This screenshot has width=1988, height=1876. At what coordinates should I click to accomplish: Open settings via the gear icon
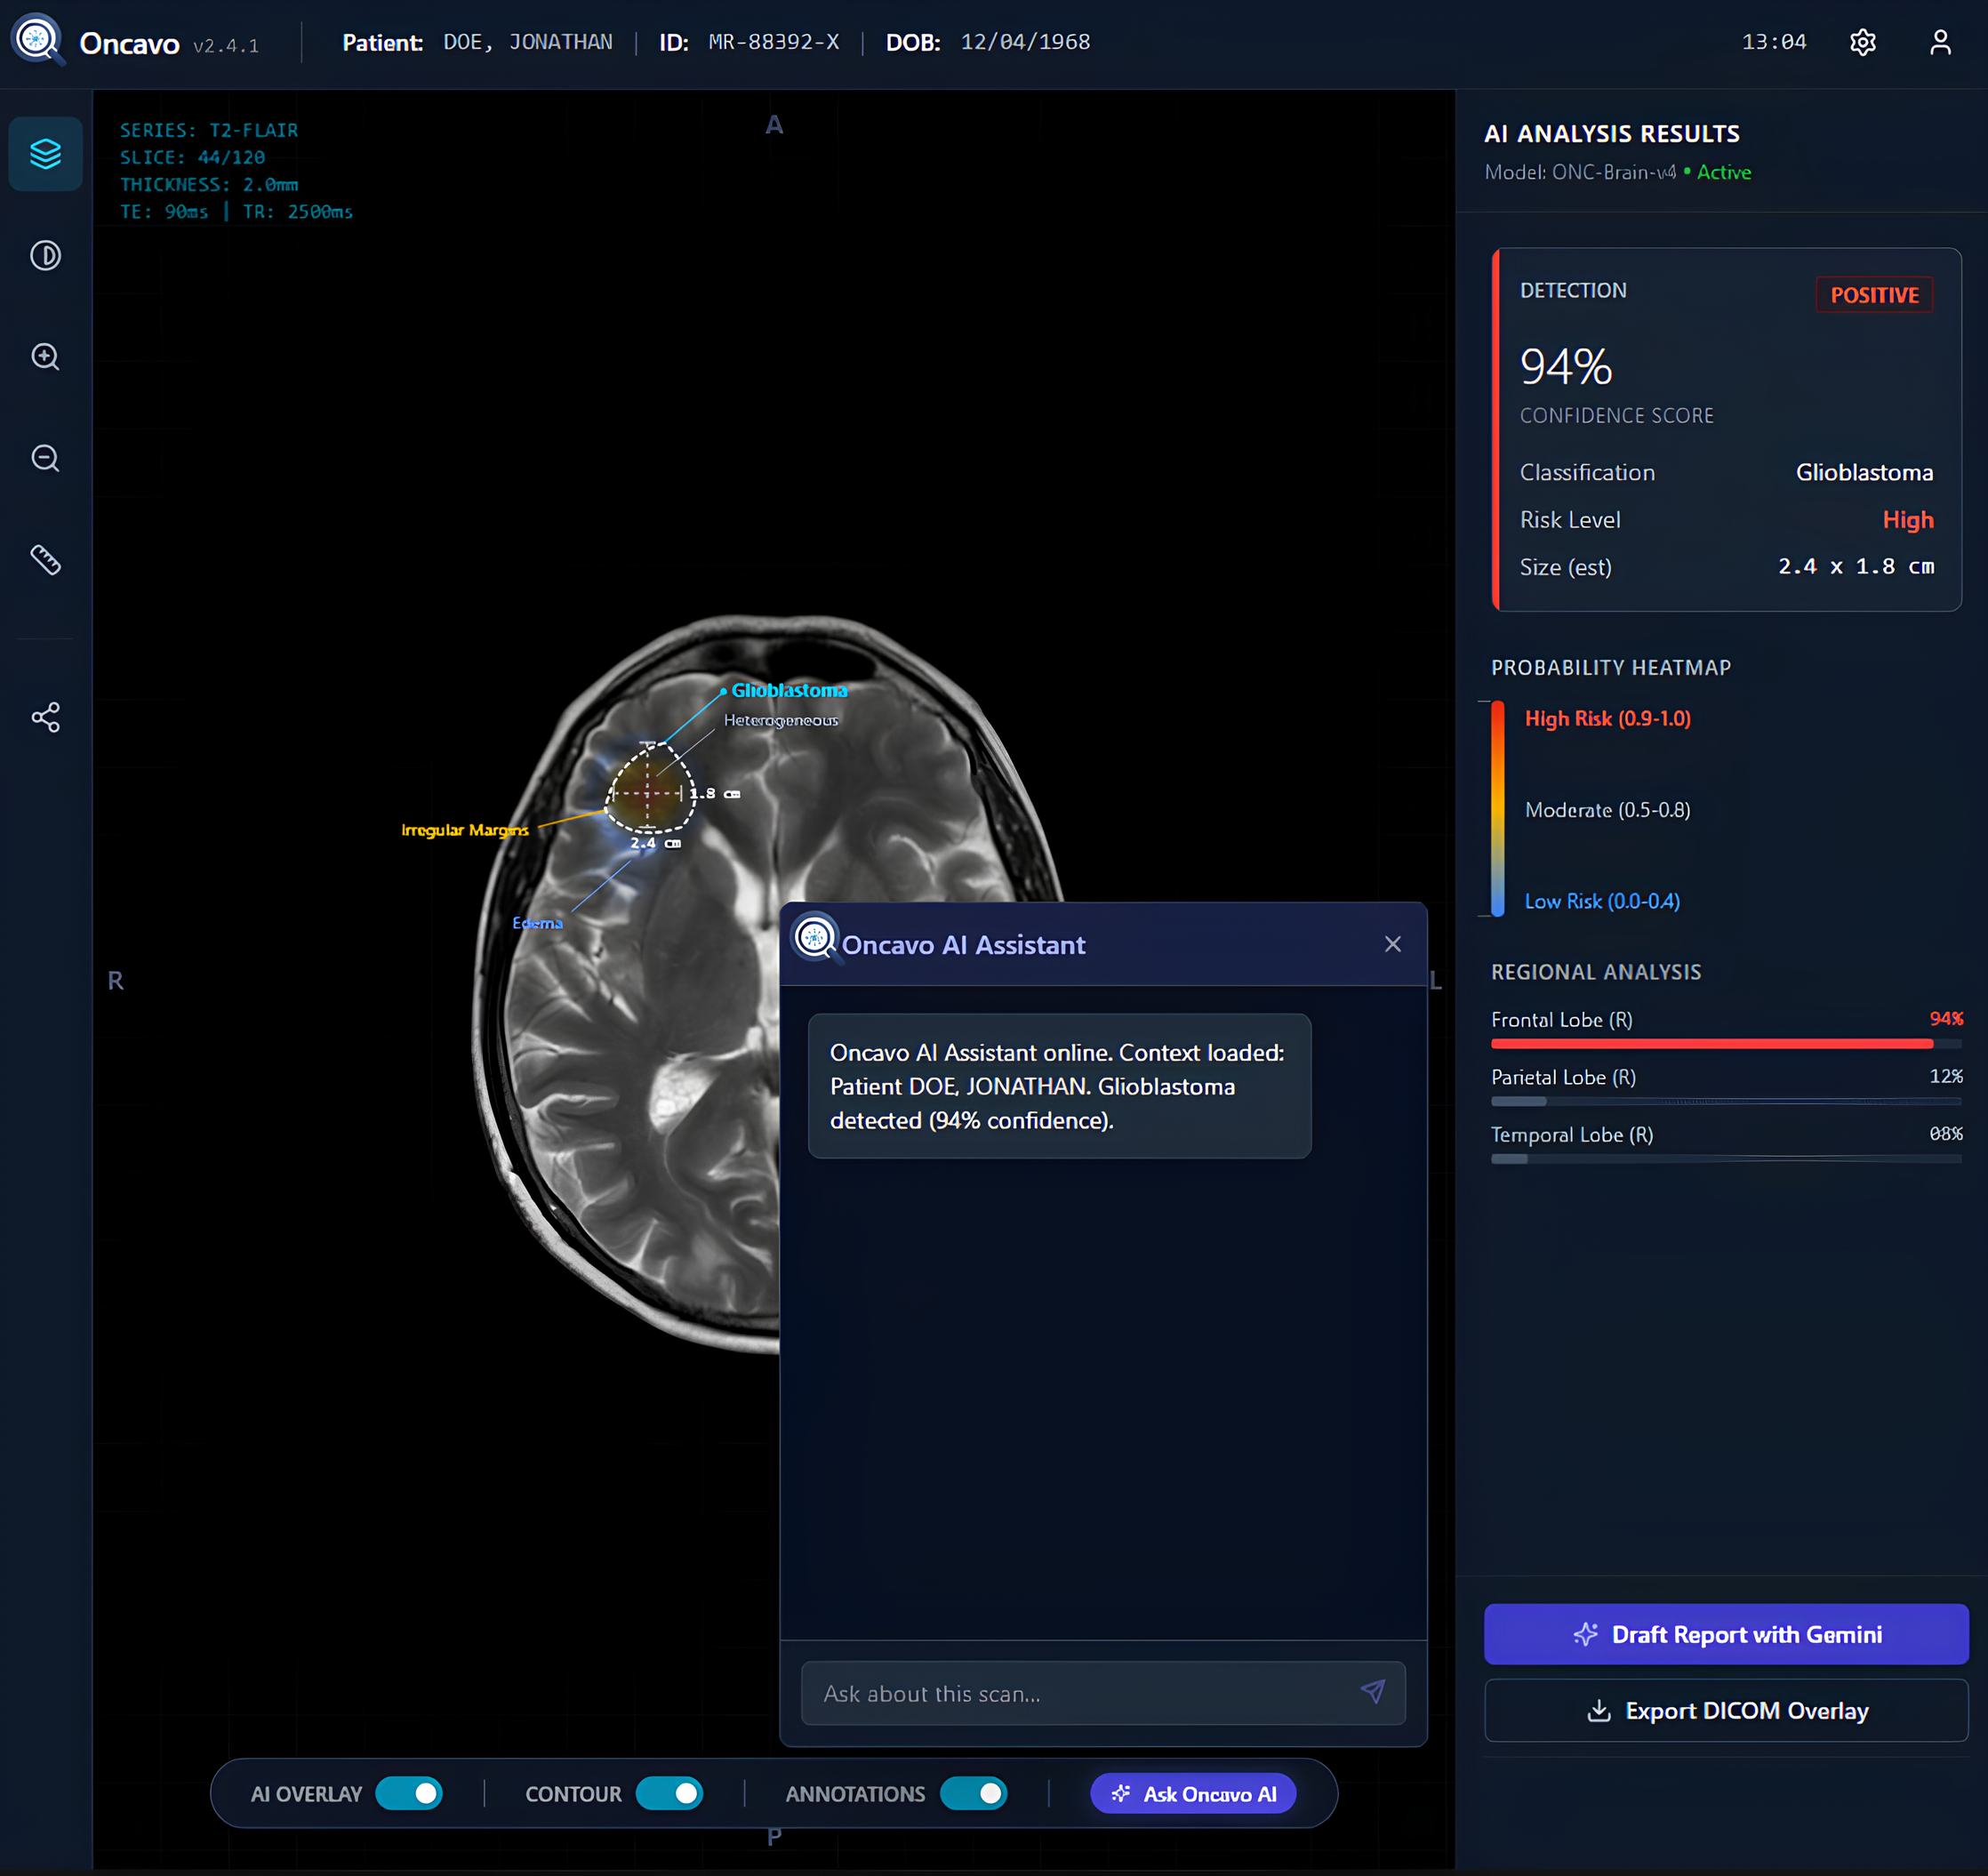1862,42
